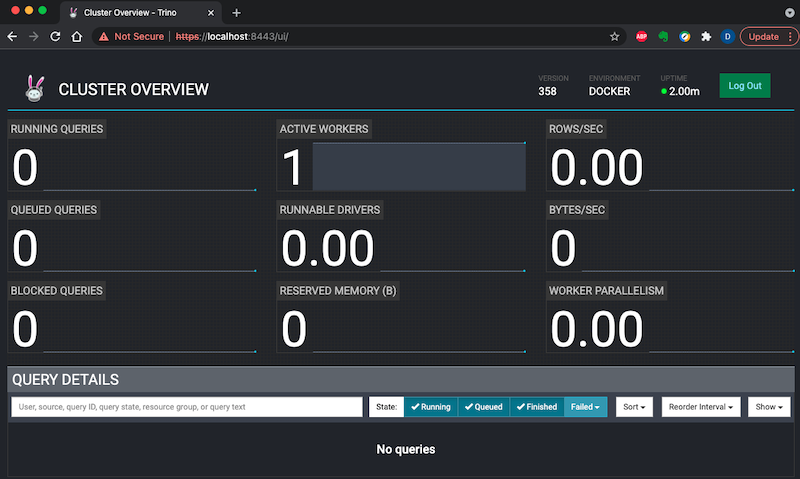Open the AdBlock Plus extension
Viewport: 800px width, 479px height.
(x=641, y=37)
